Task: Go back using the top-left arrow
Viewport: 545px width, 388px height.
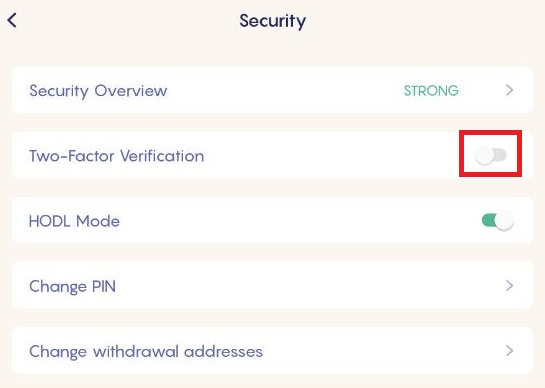Action: pos(12,20)
